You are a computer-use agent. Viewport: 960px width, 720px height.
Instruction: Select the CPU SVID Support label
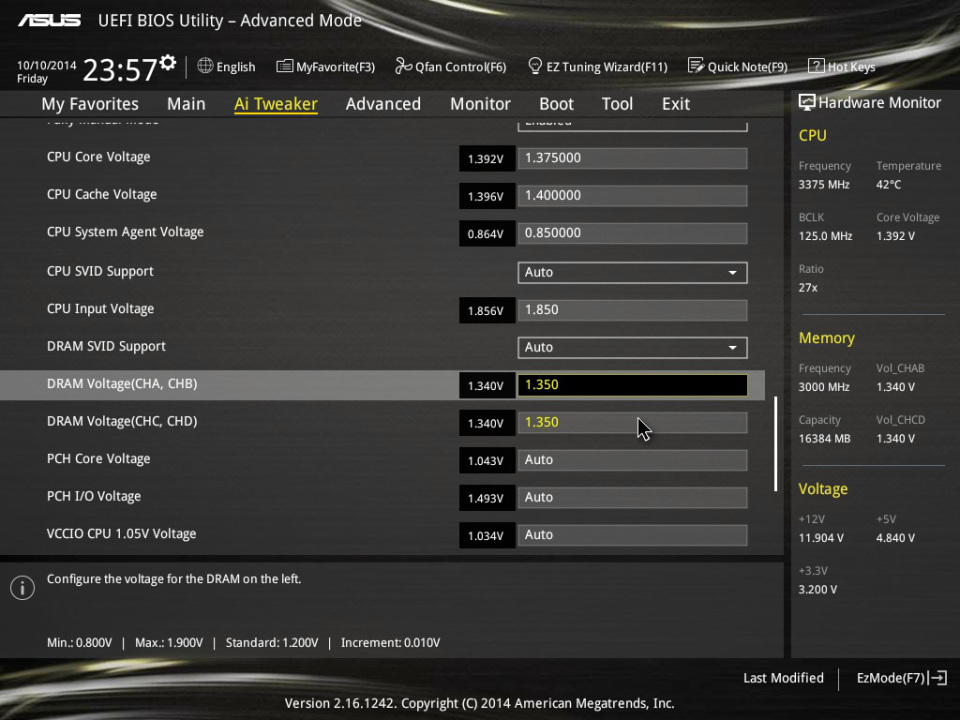(x=100, y=271)
